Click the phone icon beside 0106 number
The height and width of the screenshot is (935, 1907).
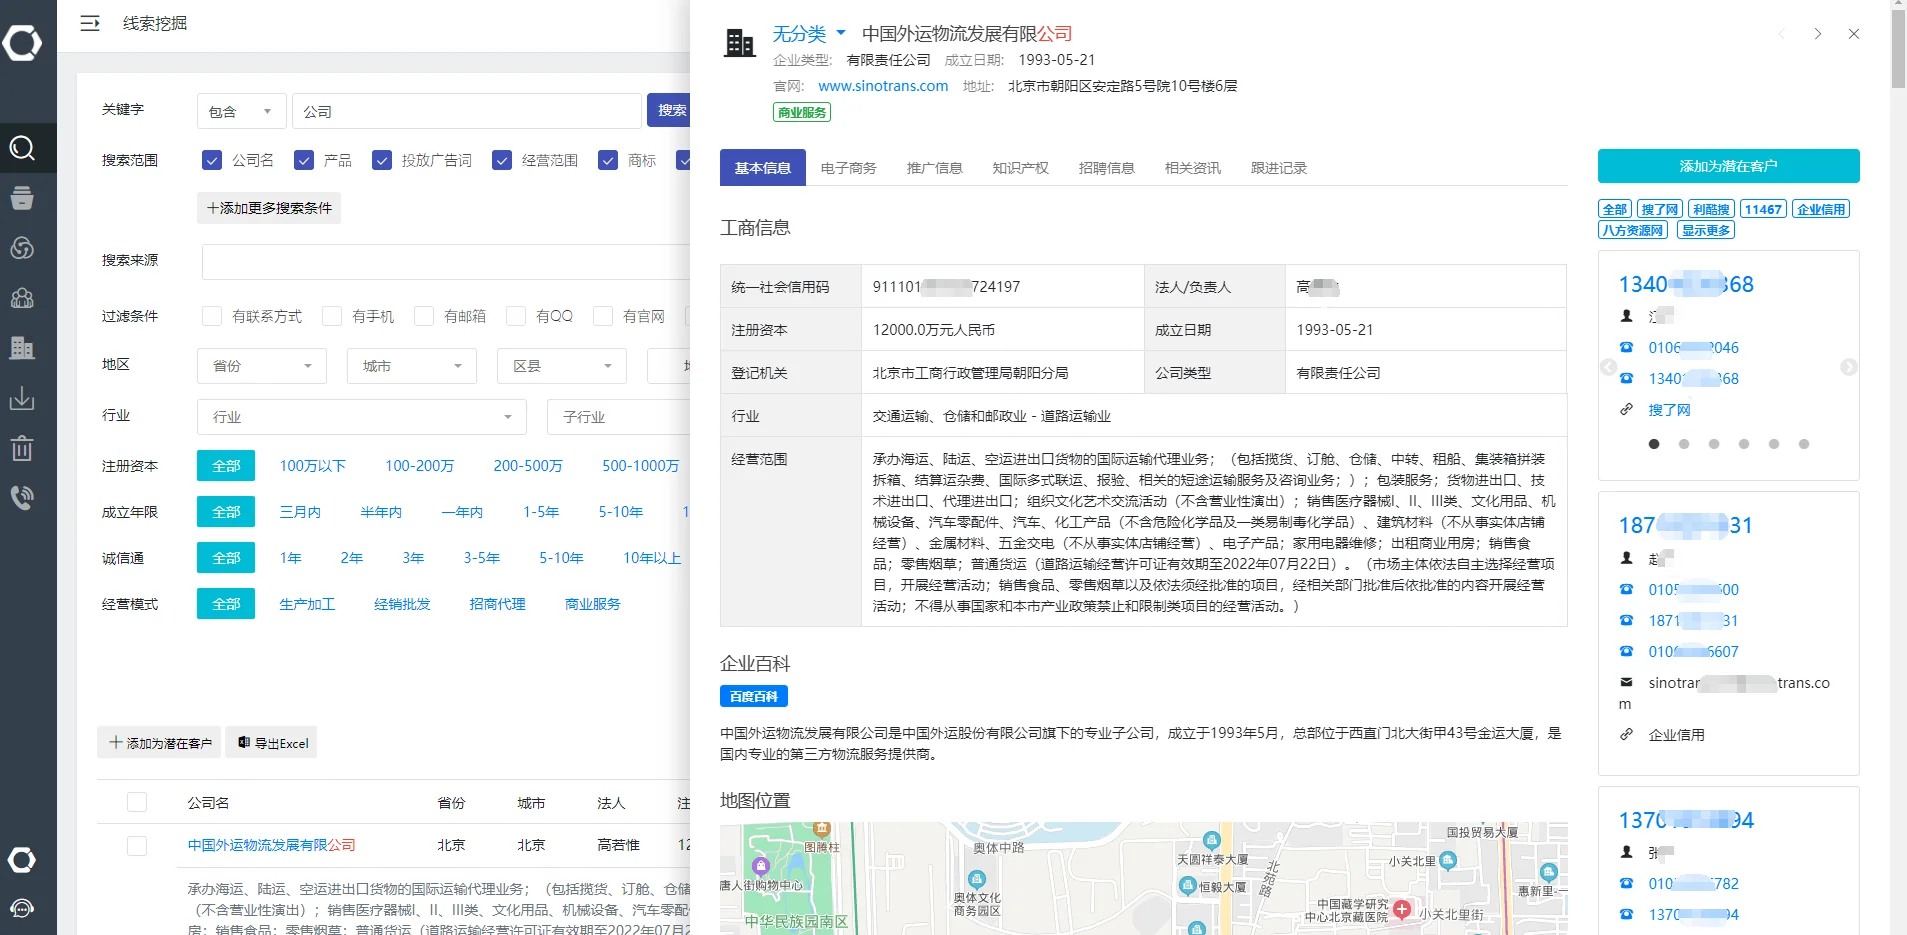click(x=1626, y=347)
